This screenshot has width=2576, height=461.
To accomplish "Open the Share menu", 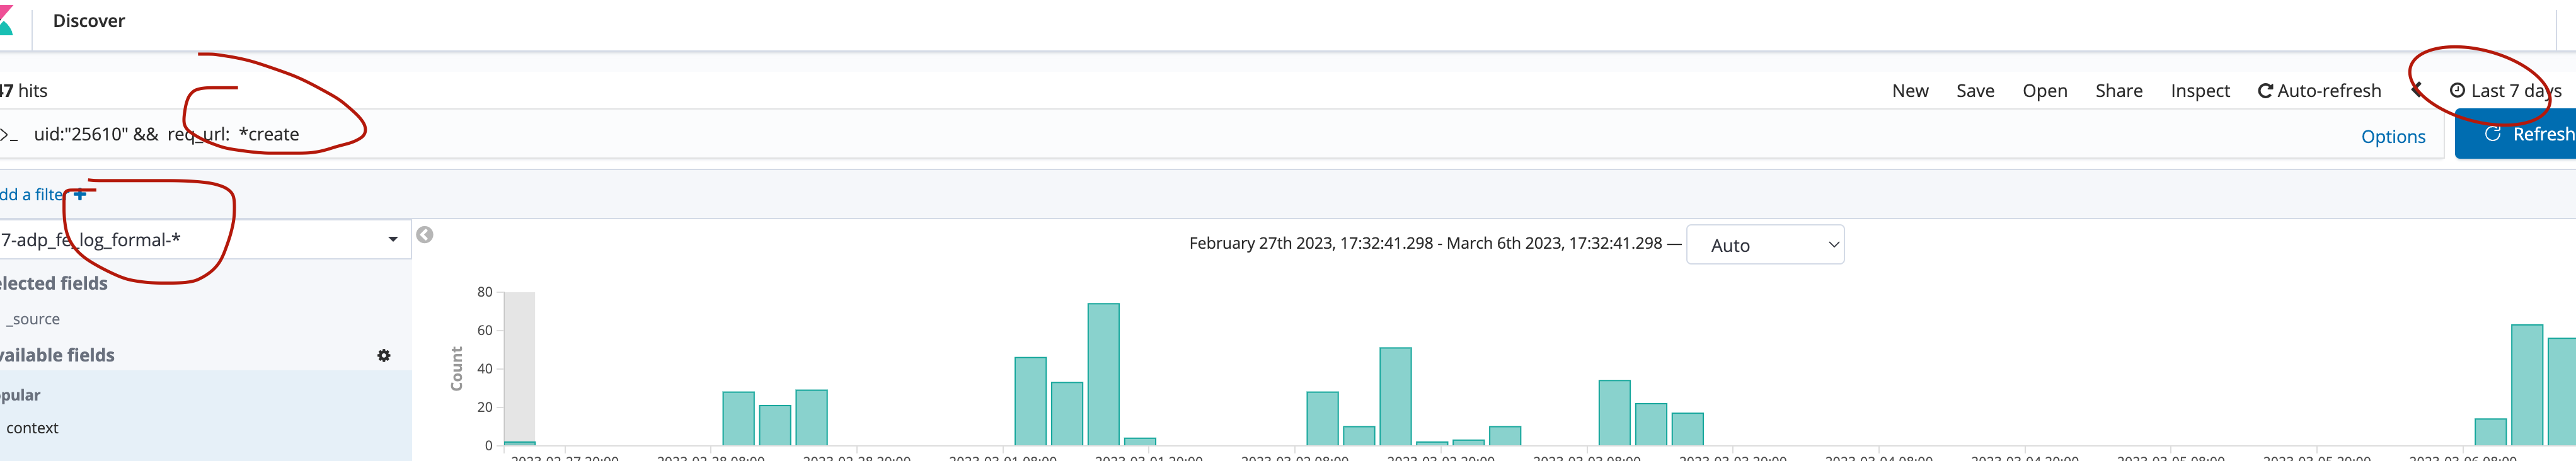I will click(x=2118, y=91).
